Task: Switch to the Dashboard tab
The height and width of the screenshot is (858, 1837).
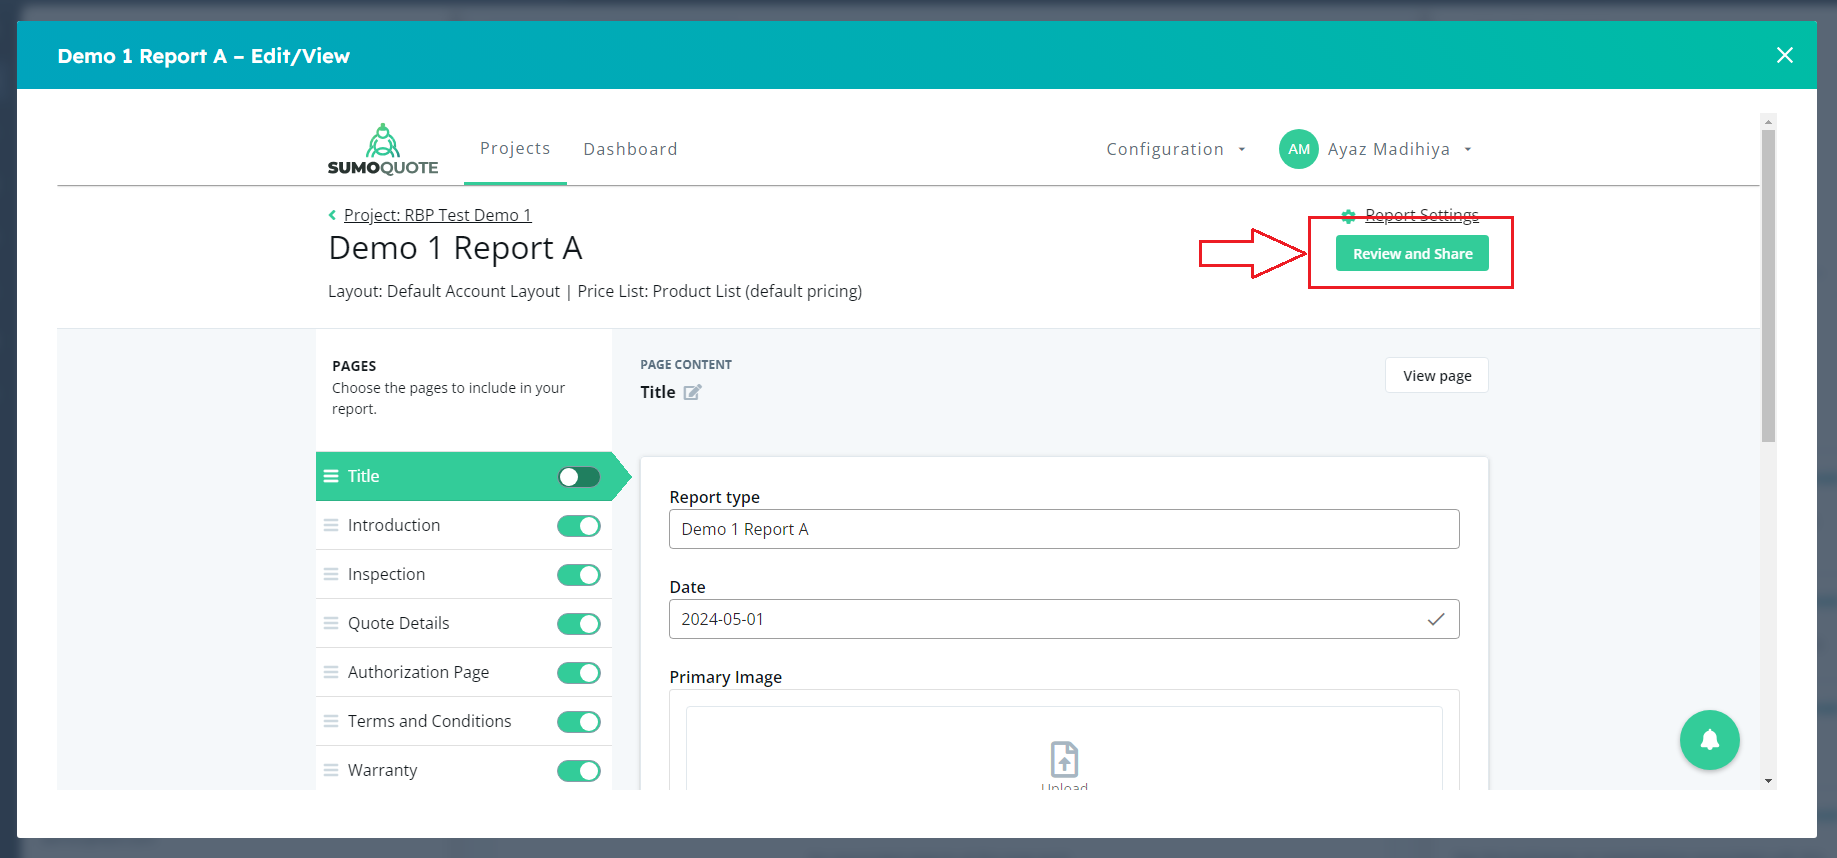Action: (630, 149)
